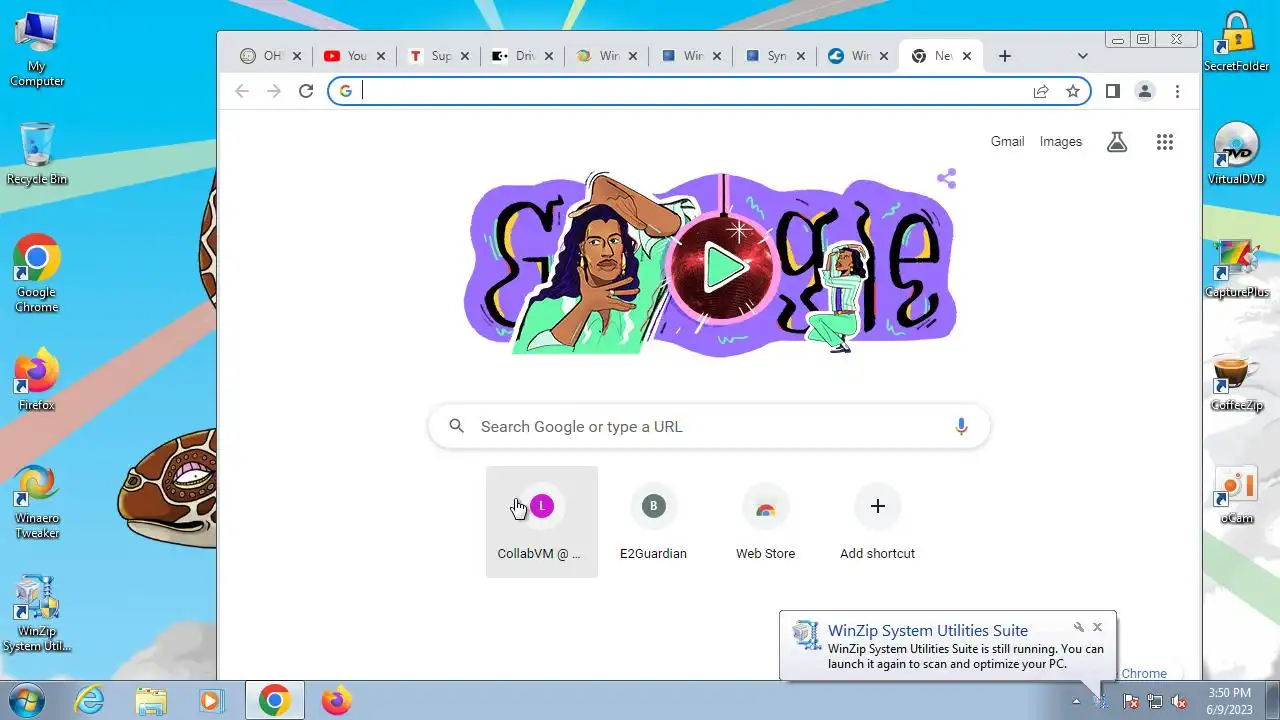The width and height of the screenshot is (1280, 720).
Task: Open a new Chrome tab with plus
Action: [1005, 56]
